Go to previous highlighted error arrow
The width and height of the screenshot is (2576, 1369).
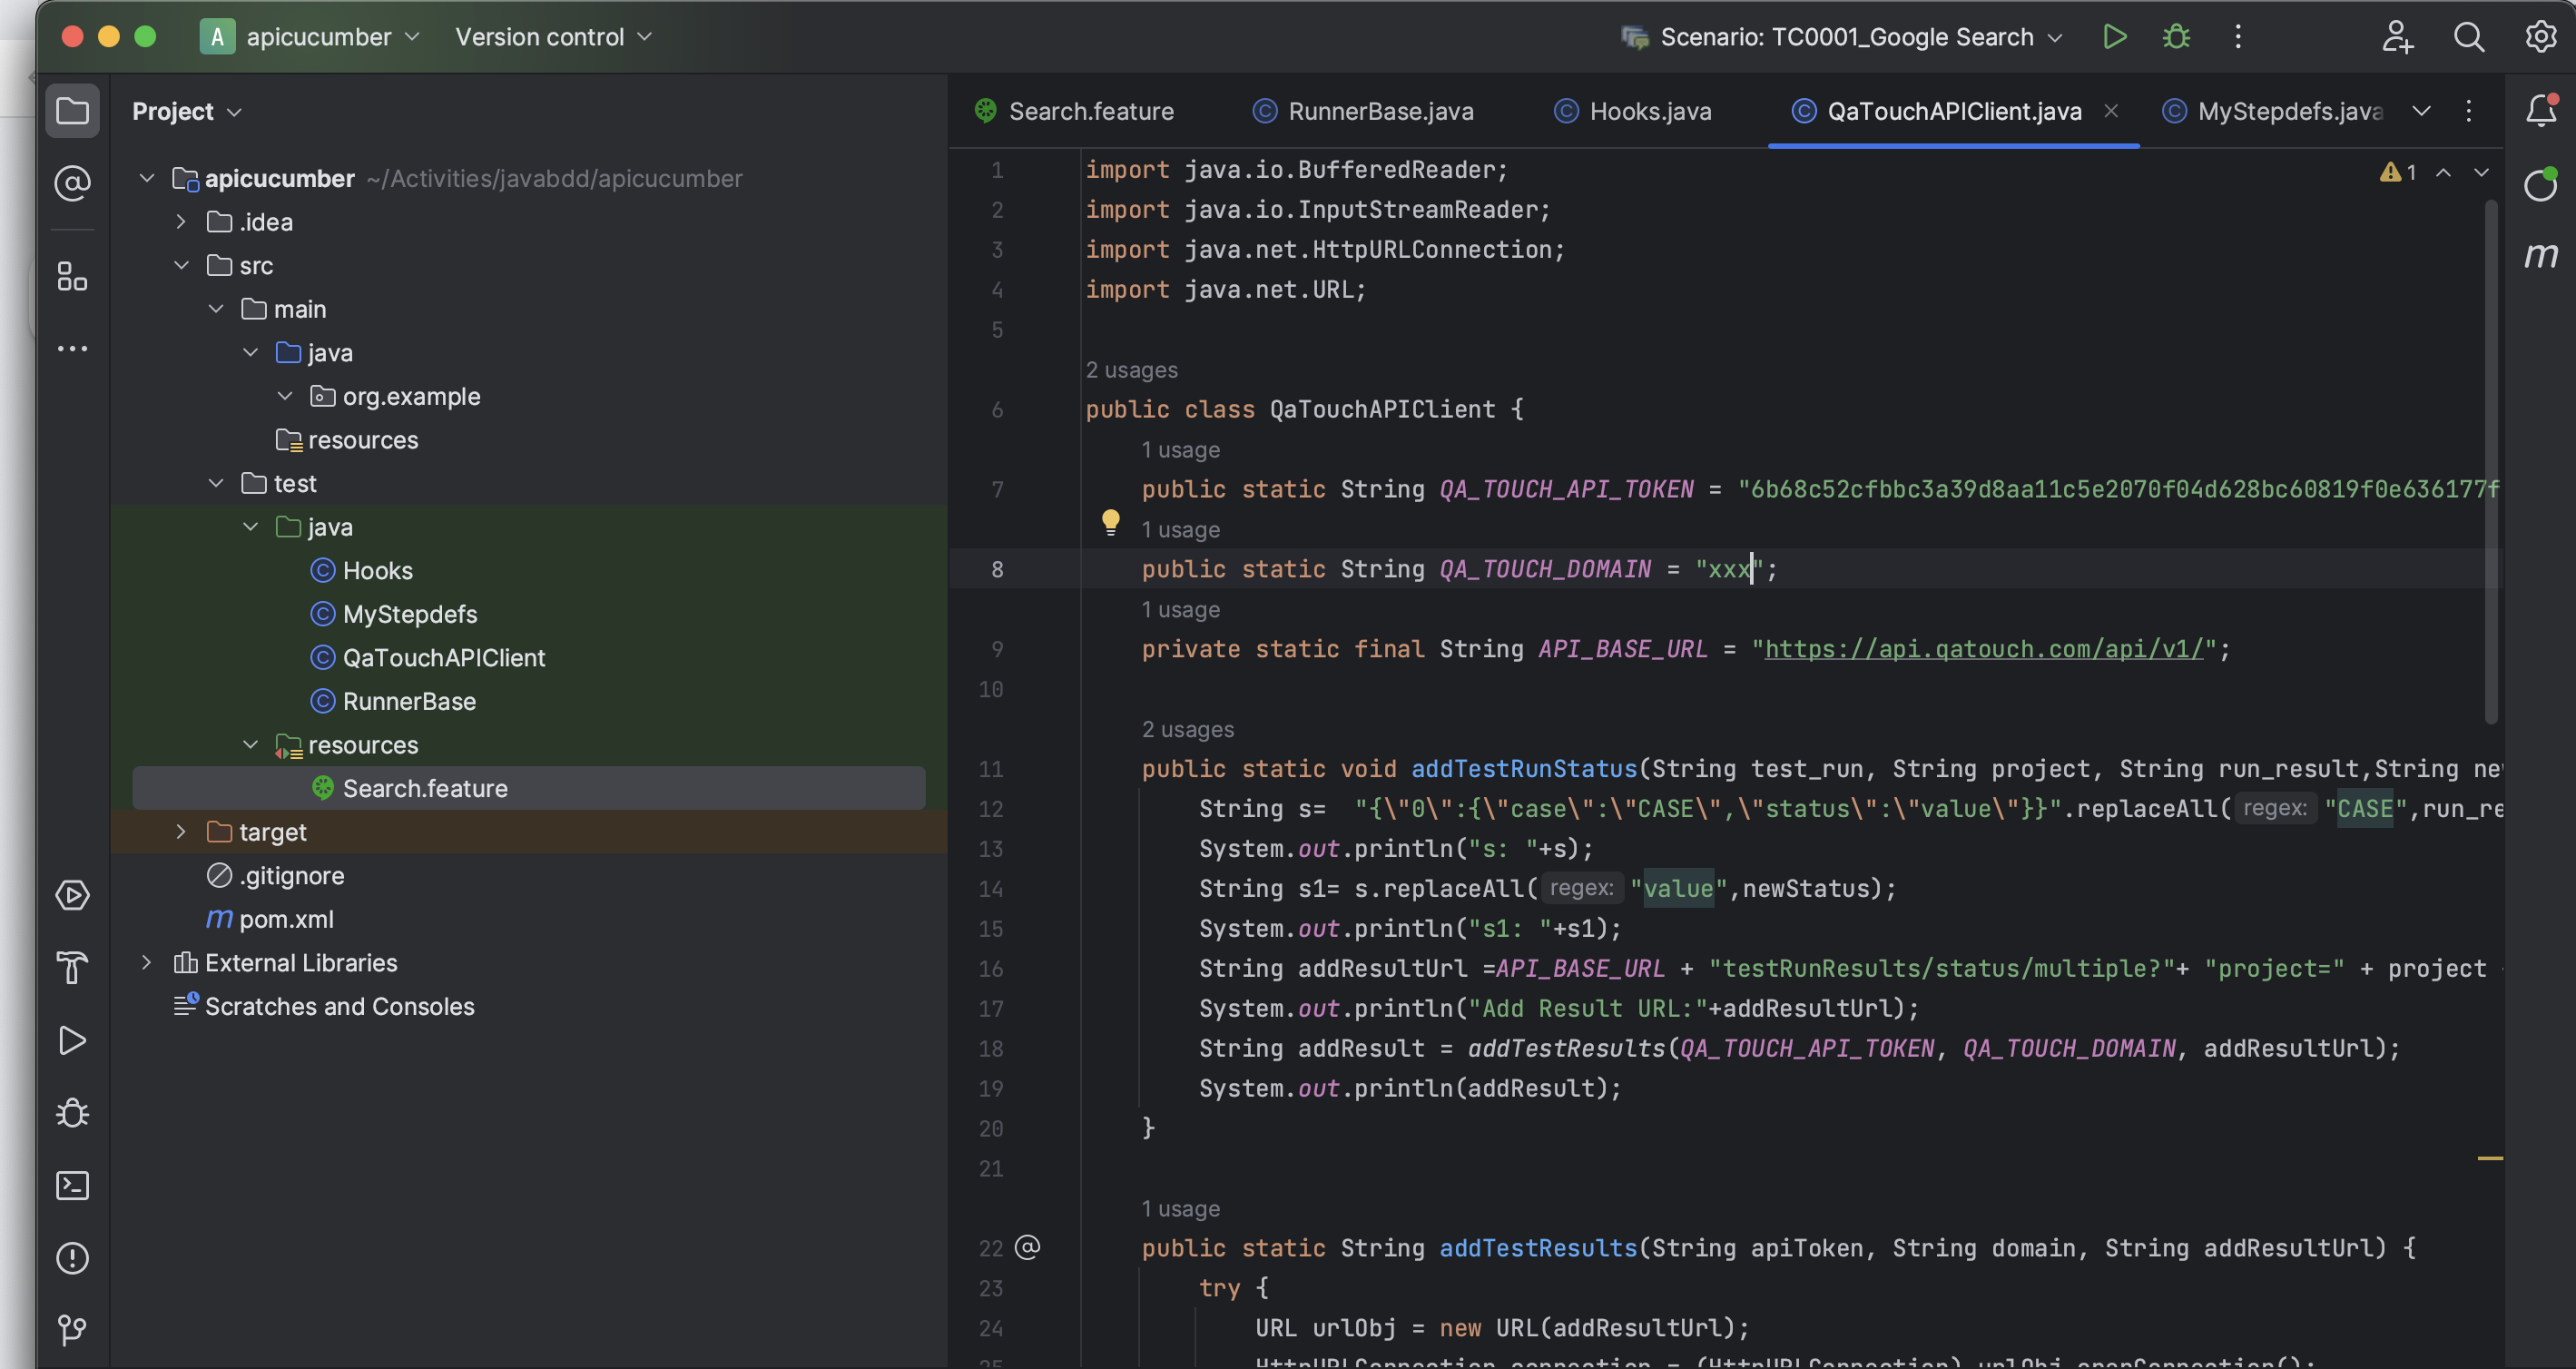point(2443,172)
